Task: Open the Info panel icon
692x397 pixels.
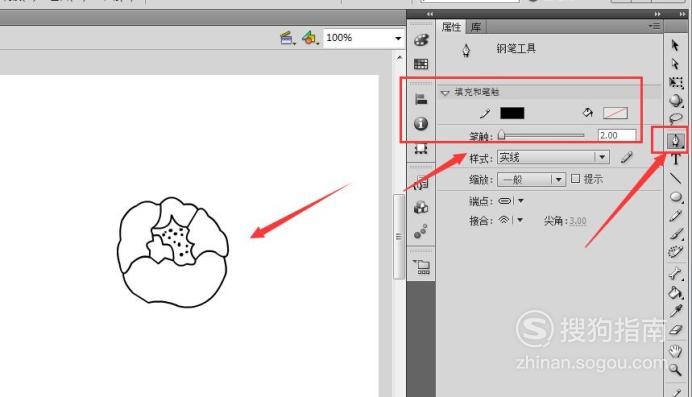Action: 421,123
